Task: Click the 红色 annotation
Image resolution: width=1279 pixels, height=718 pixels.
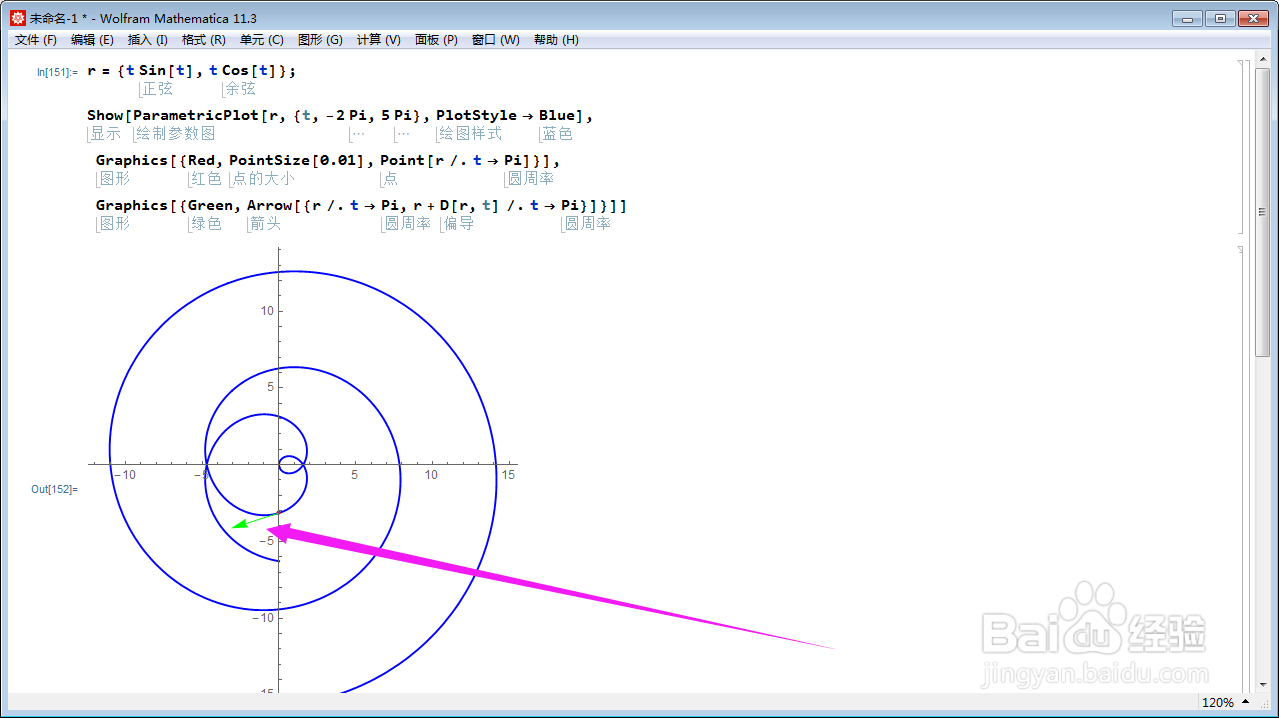Action: point(206,179)
